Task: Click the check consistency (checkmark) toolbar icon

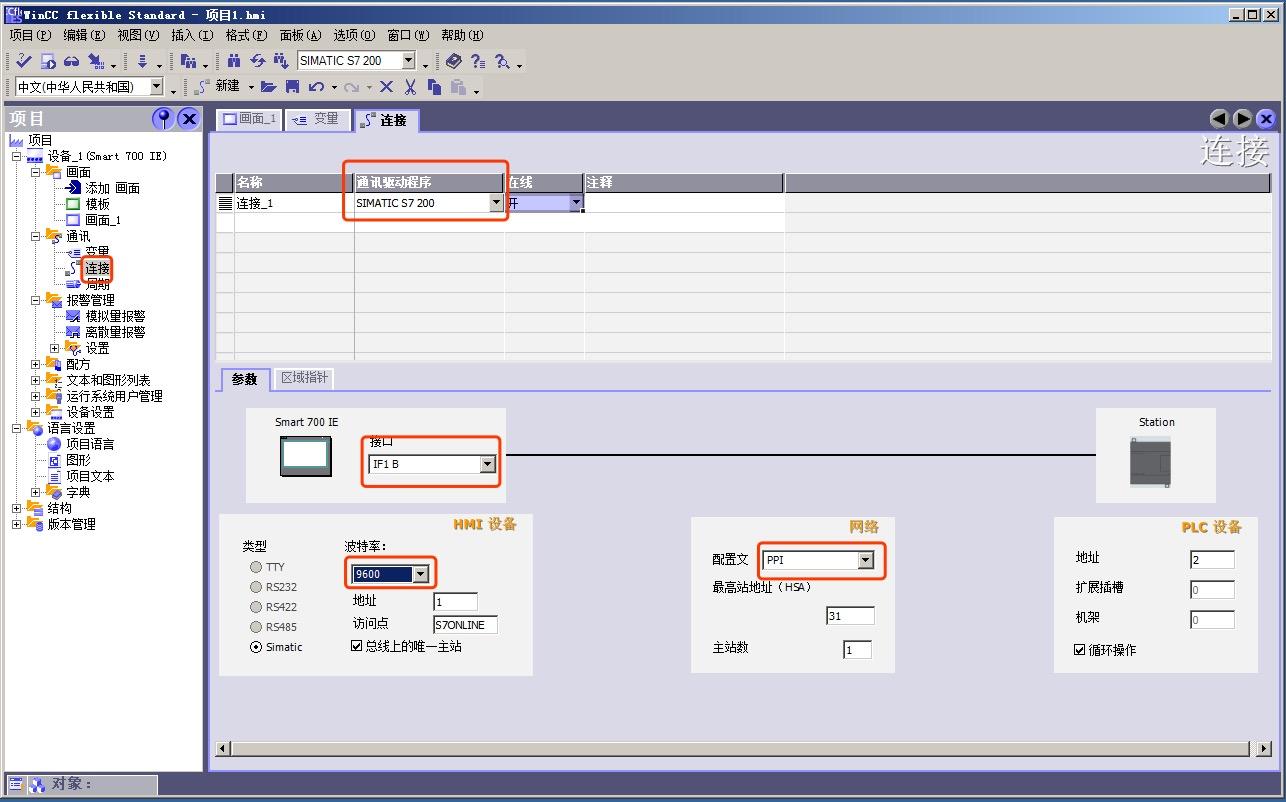Action: coord(24,61)
